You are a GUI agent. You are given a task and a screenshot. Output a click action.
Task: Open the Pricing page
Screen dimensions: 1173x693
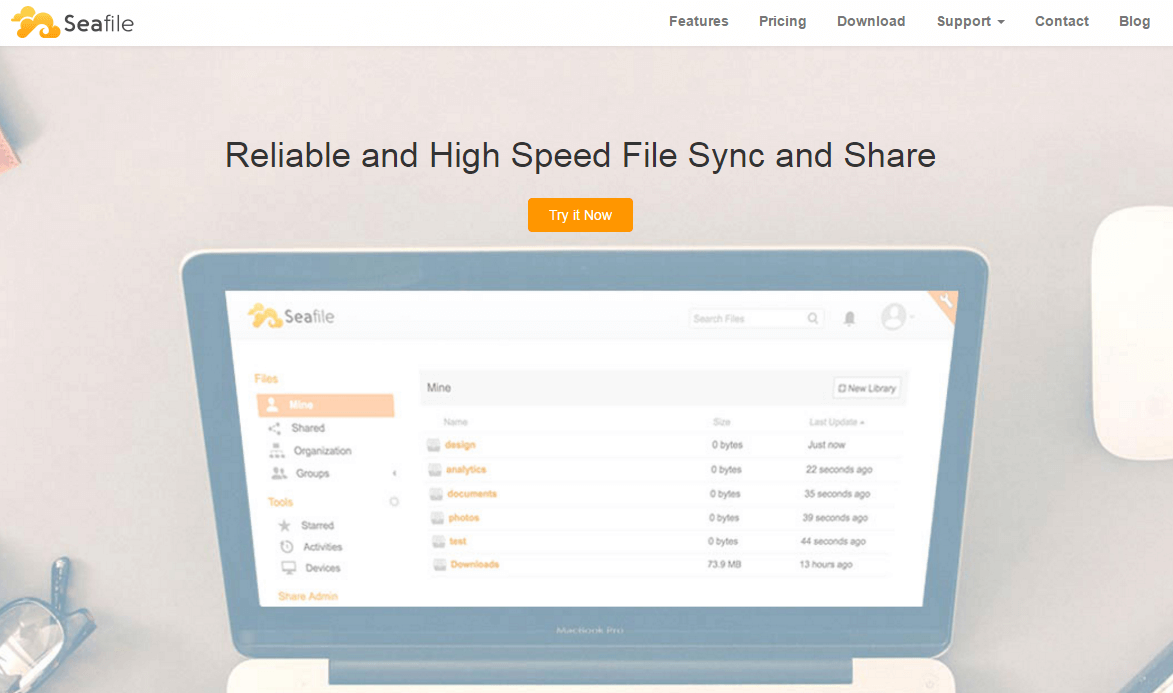pos(782,22)
